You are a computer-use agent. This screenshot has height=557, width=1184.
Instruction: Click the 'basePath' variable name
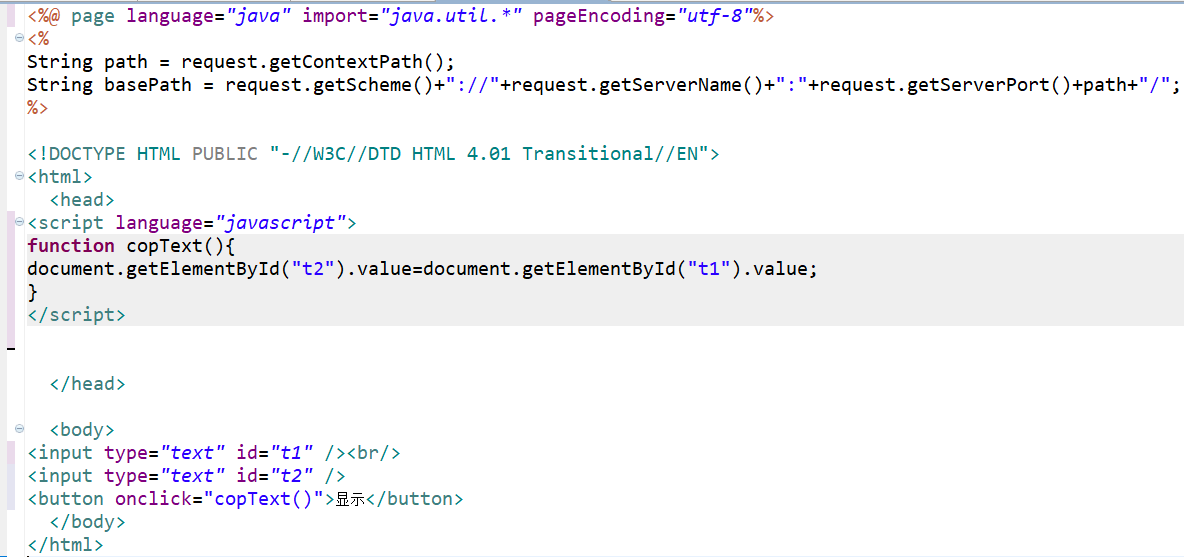pos(148,85)
